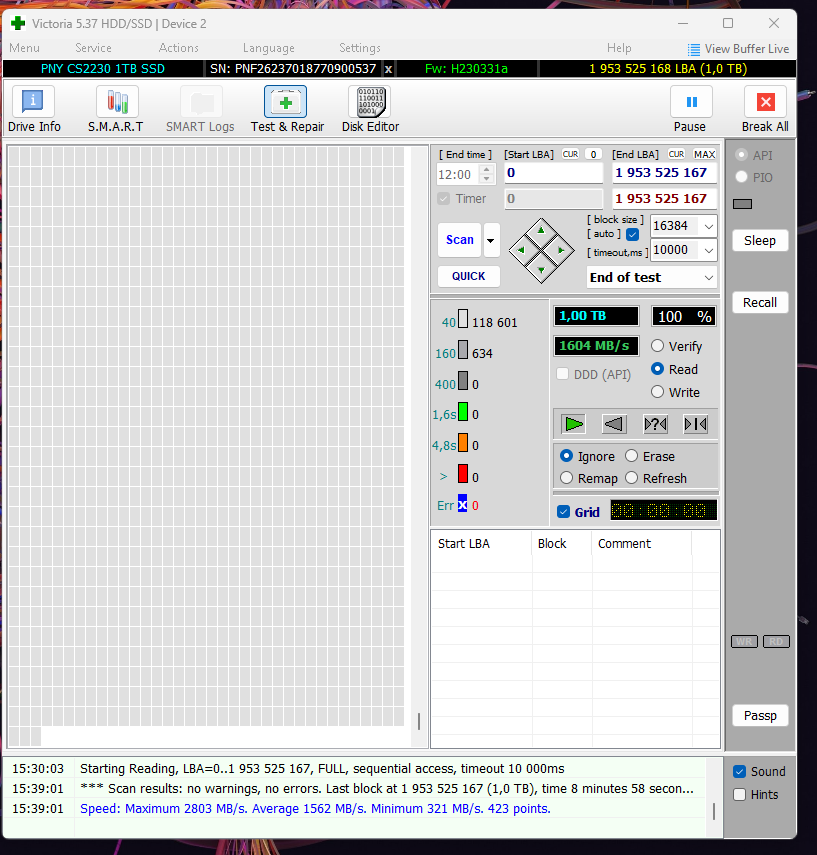Open the block size 16384 dropdown
Image resolution: width=817 pixels, height=855 pixels.
pos(708,226)
